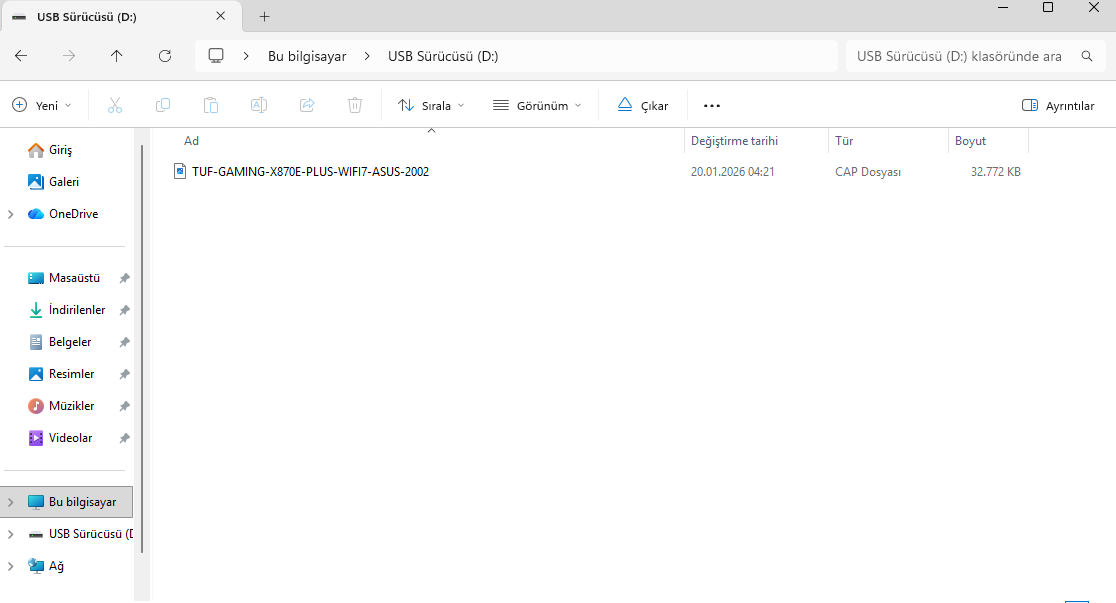Click the 32.772 KB size cell
Screen dimensions: 1116x603
(x=995, y=172)
